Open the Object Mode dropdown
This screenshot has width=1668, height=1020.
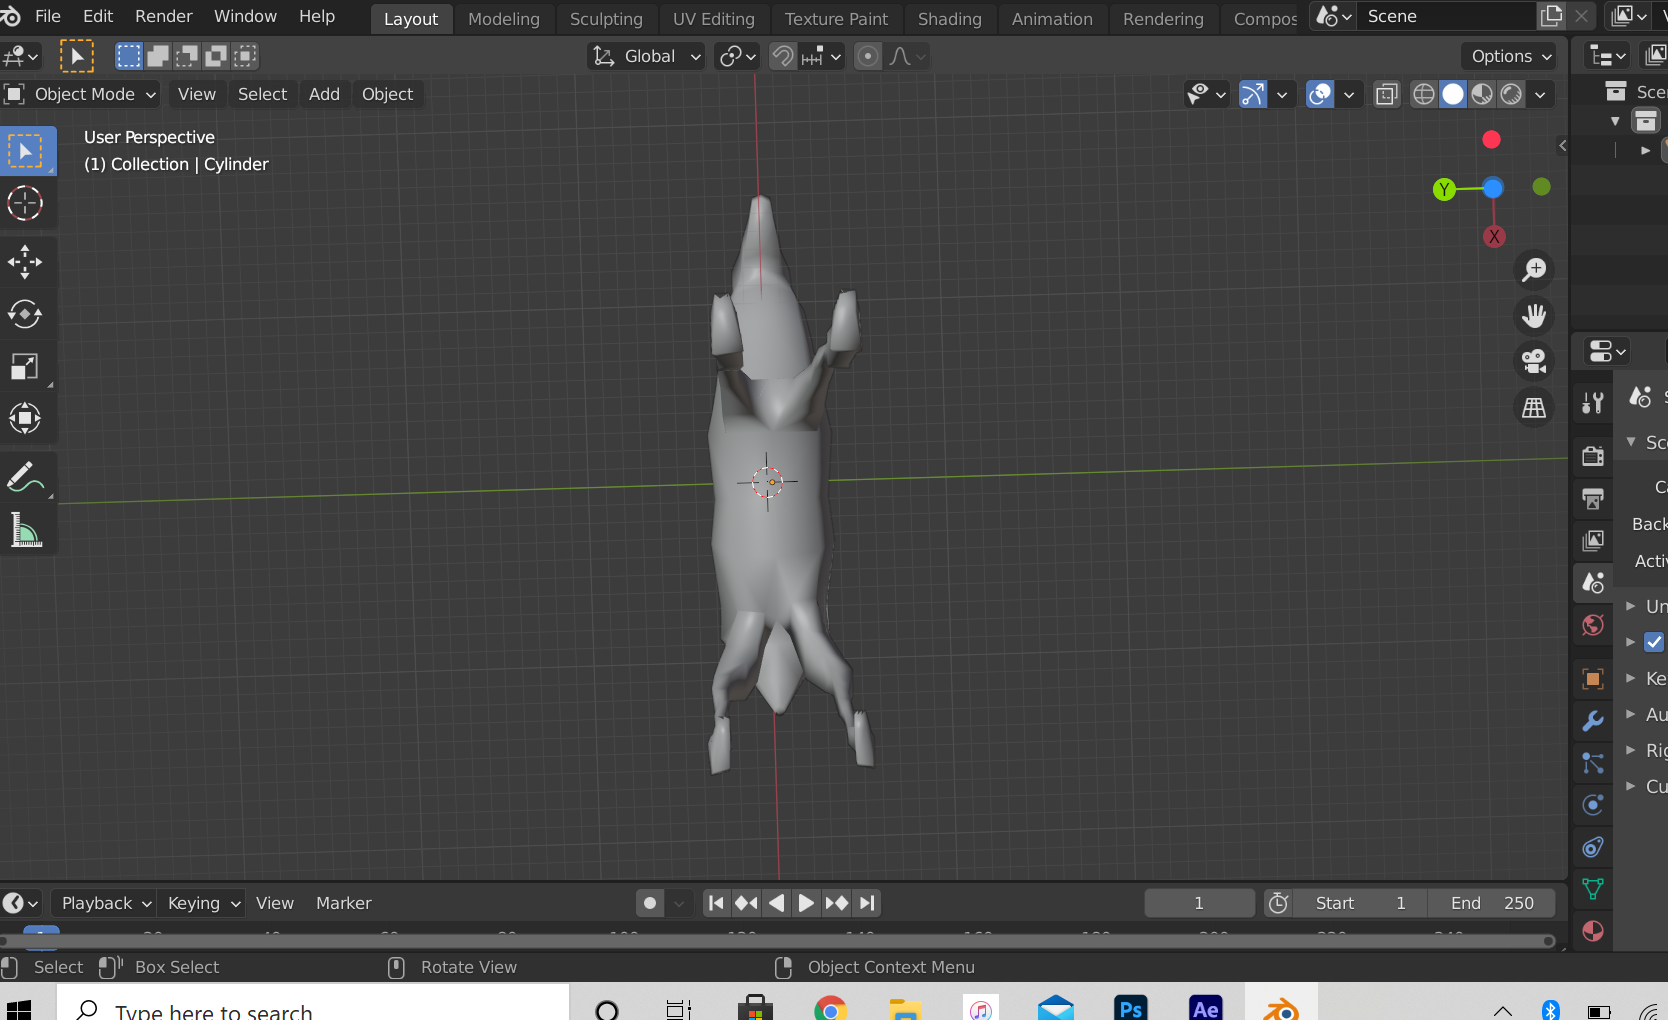pyautogui.click(x=81, y=94)
